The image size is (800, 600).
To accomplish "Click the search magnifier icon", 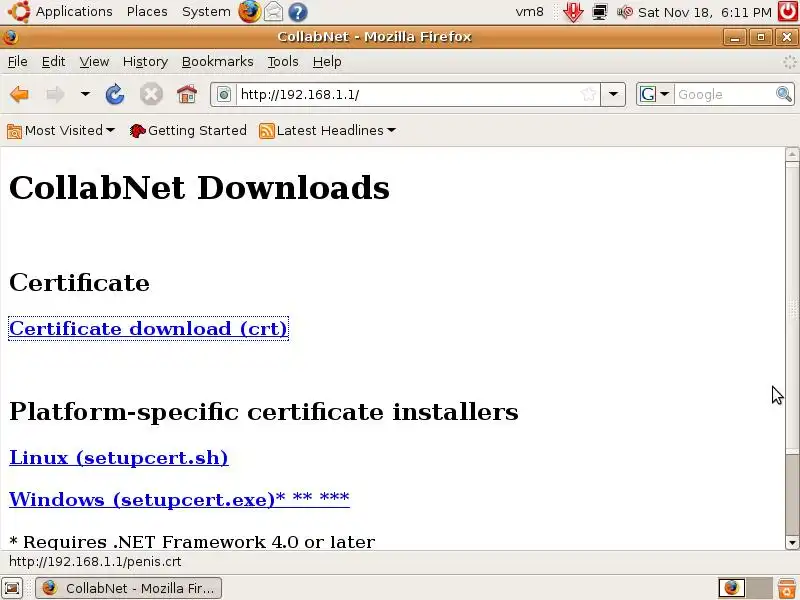I will 784,94.
